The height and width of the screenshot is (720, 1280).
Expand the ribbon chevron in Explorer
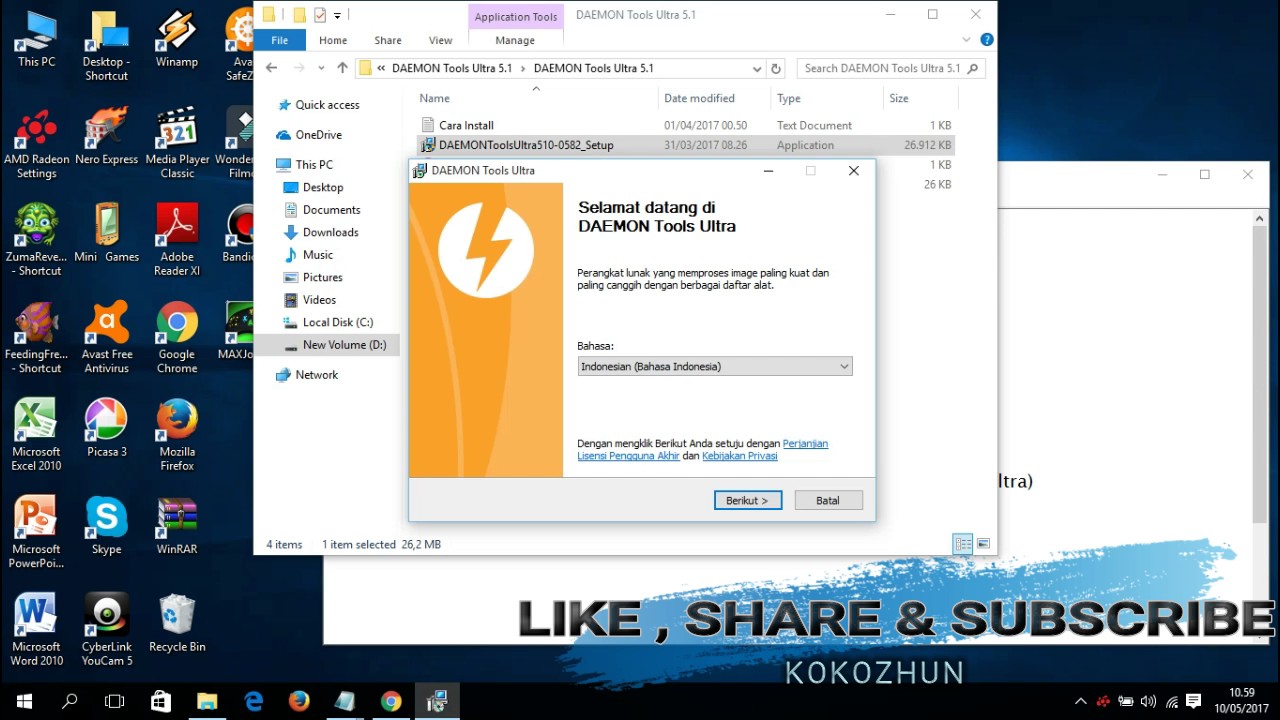coord(966,40)
